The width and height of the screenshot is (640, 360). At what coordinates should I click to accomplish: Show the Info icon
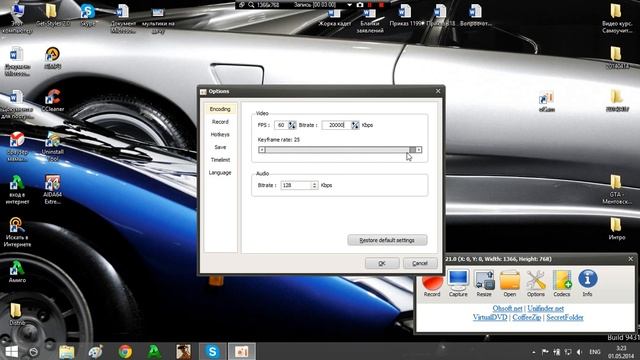(x=587, y=283)
